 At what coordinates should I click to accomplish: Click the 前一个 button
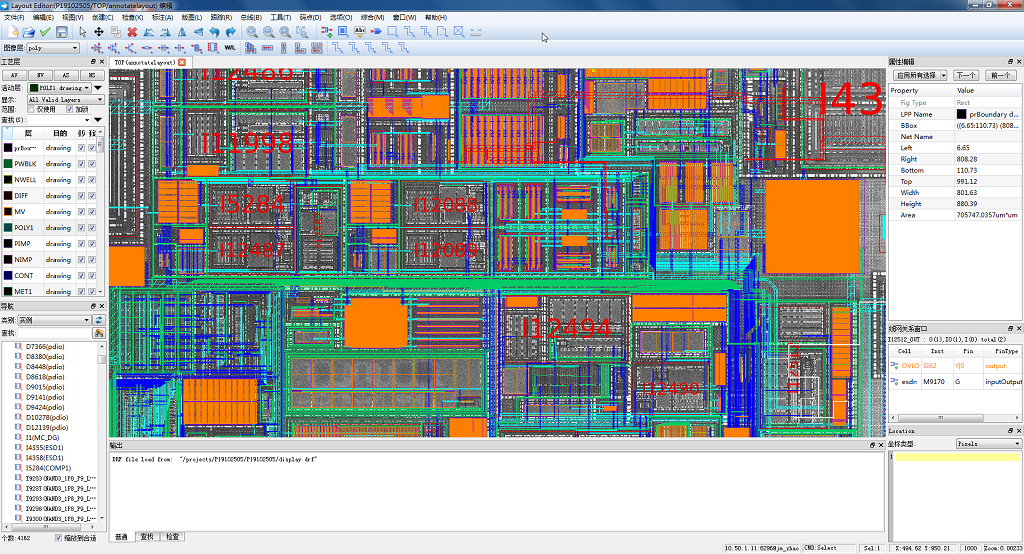[x=1000, y=75]
